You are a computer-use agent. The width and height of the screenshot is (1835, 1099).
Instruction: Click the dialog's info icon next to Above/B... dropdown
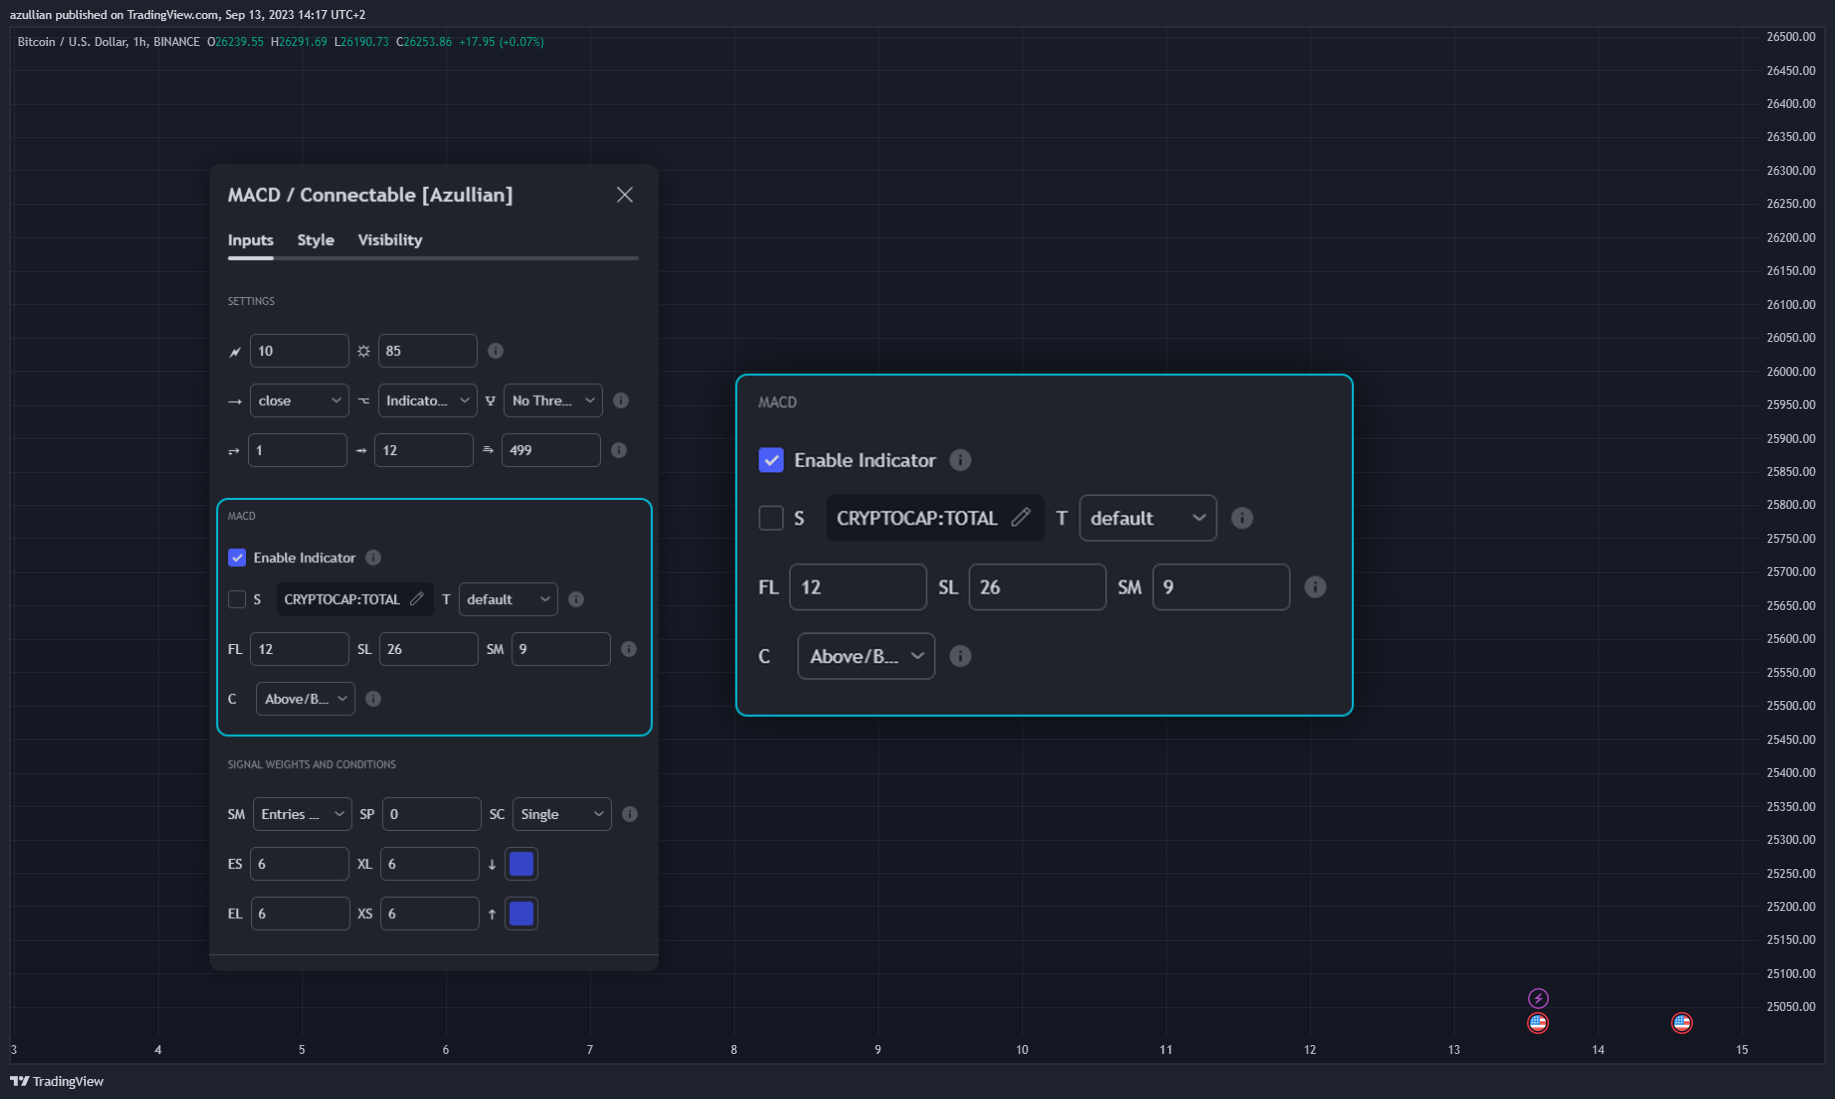click(x=373, y=699)
